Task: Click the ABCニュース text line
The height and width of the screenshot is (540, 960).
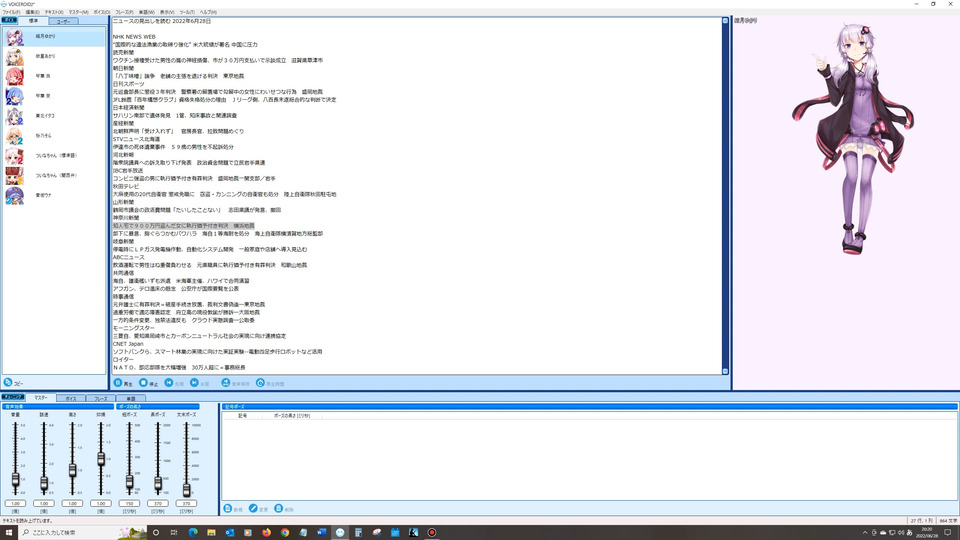Action: [x=127, y=257]
